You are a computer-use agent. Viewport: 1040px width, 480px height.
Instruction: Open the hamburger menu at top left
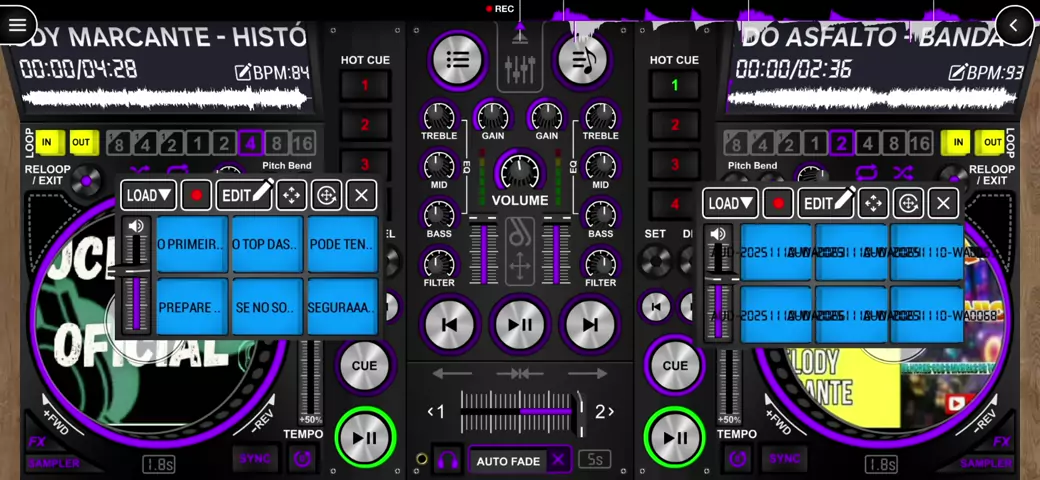tap(17, 25)
